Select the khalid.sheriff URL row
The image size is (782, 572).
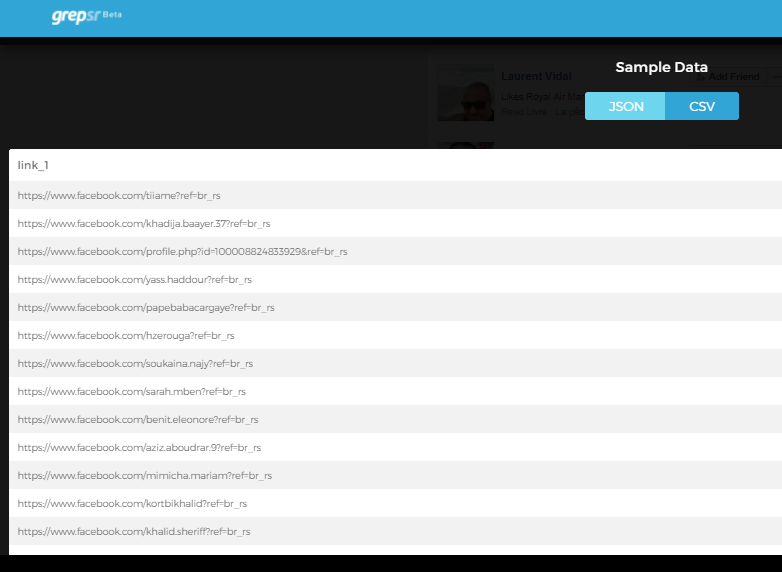tap(395, 531)
